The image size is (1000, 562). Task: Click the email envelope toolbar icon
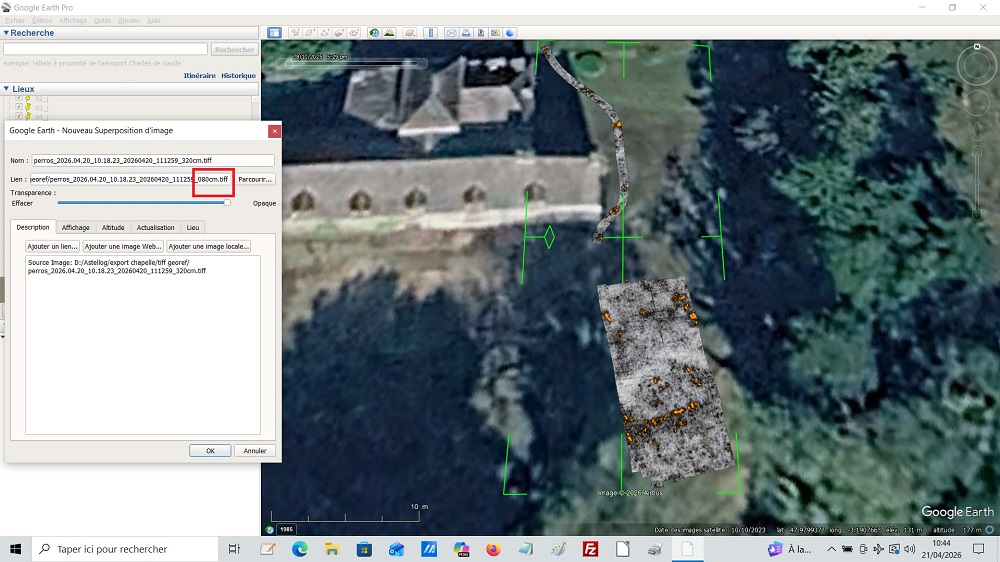pos(452,32)
